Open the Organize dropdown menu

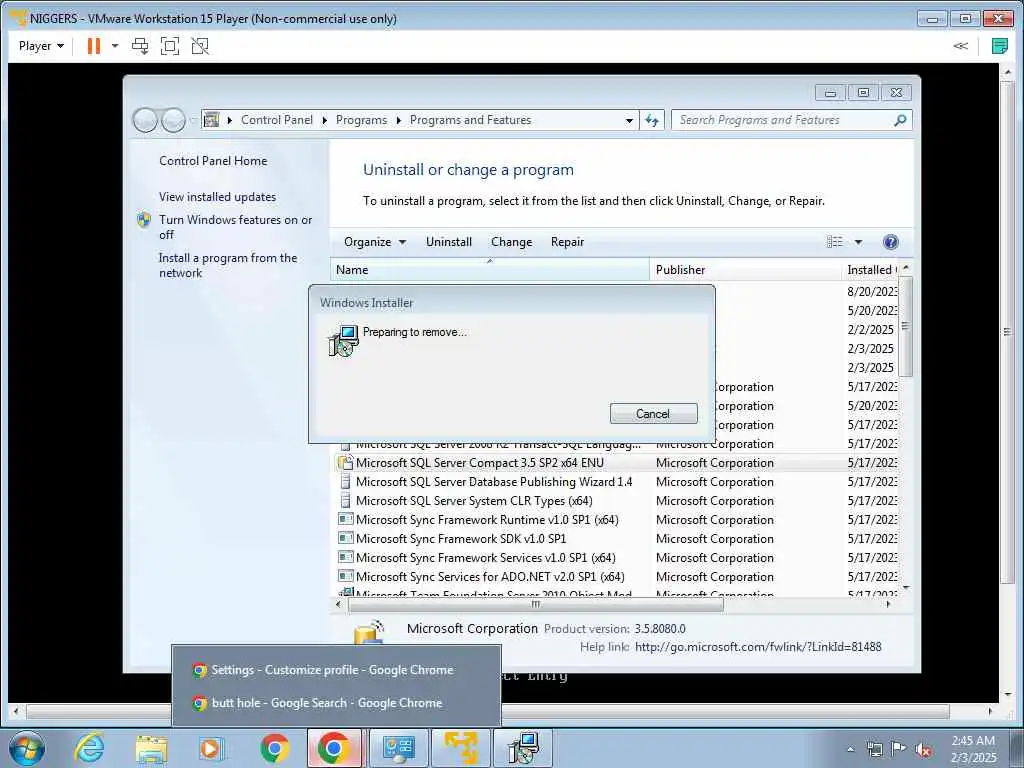375,242
